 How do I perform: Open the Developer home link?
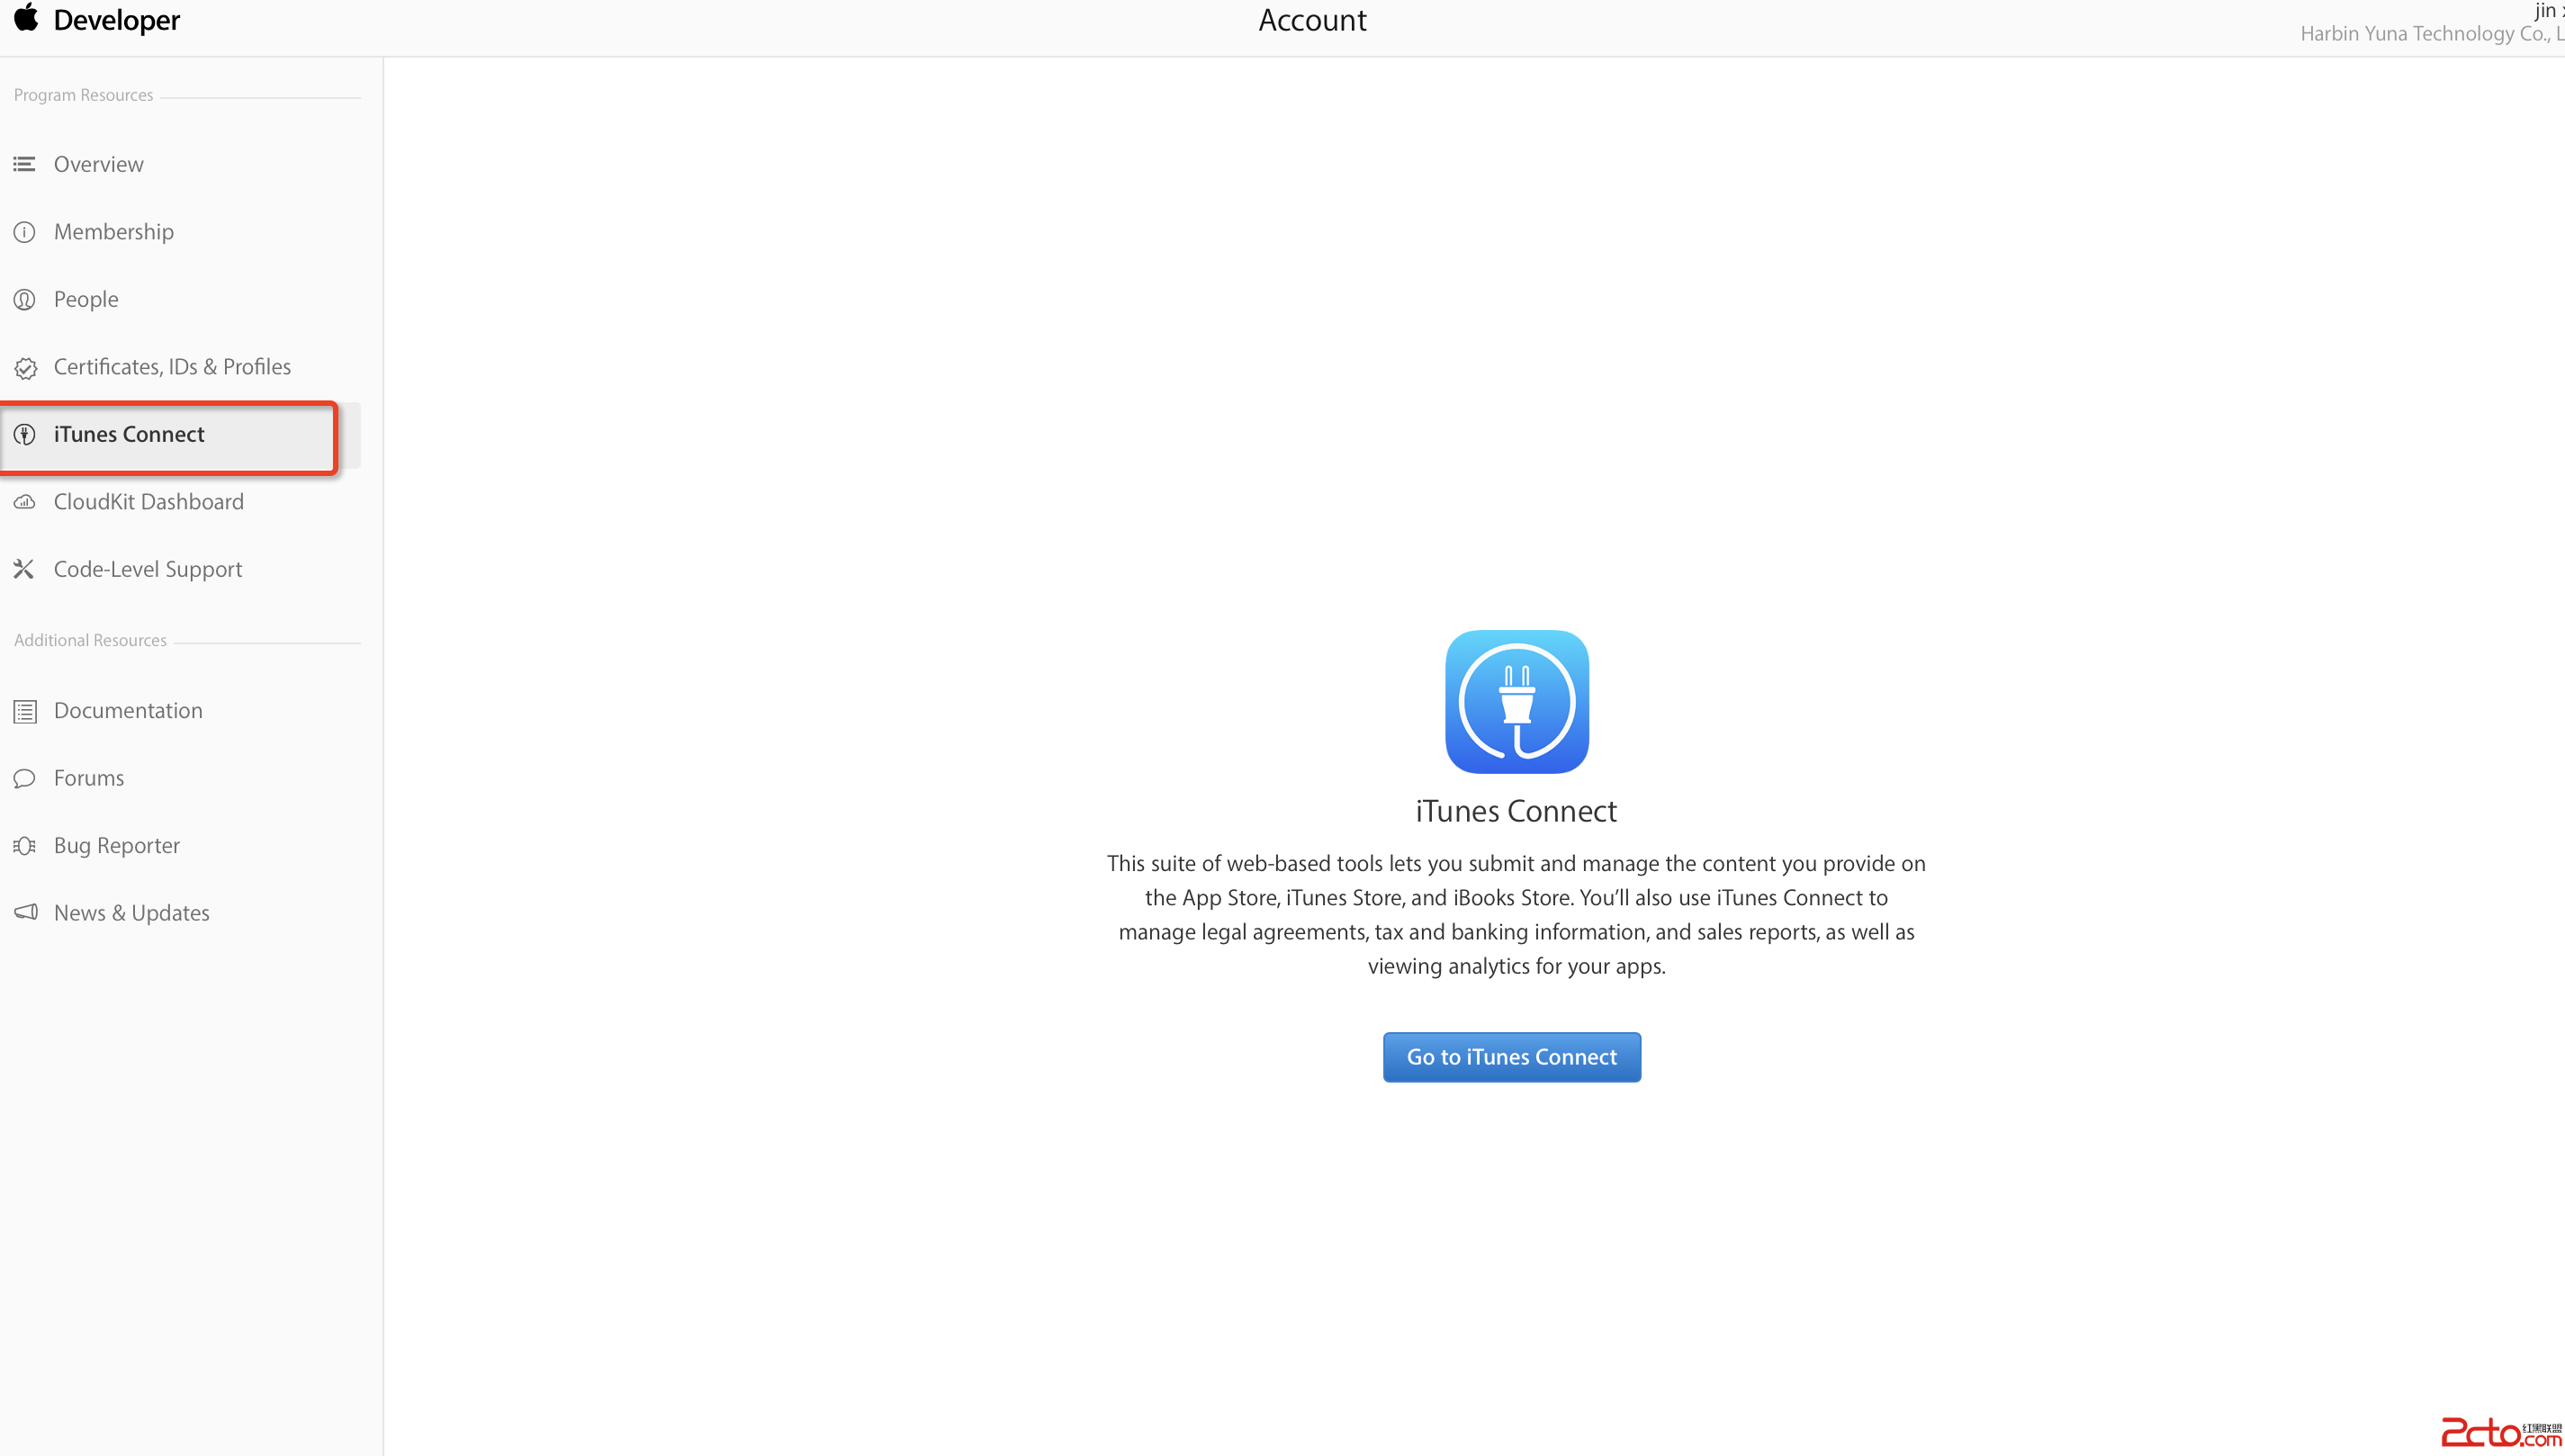(x=117, y=20)
